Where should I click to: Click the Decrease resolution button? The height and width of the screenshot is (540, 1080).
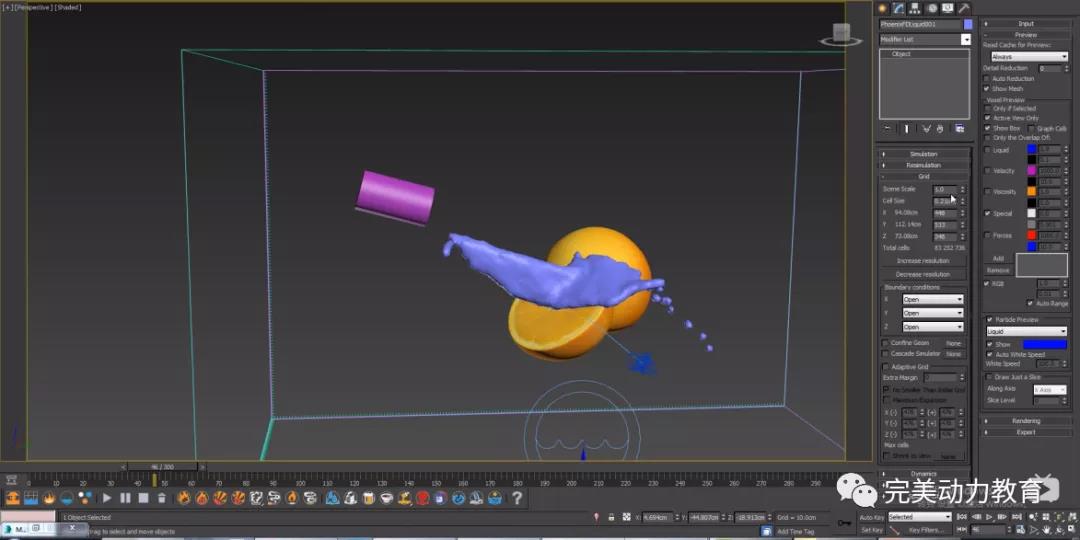click(923, 274)
